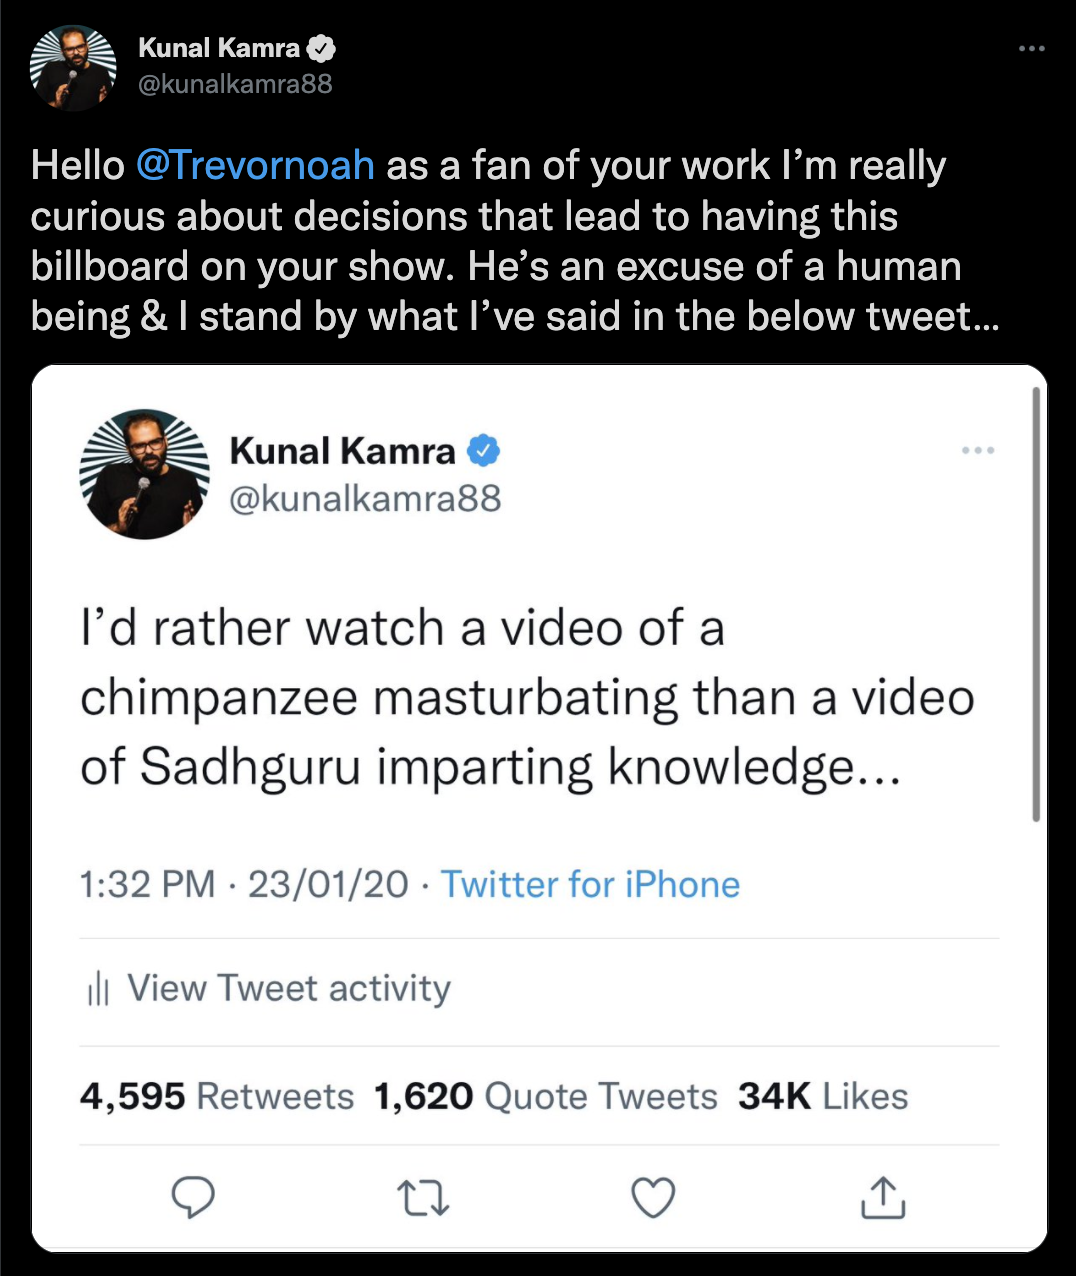The width and height of the screenshot is (1076, 1276).
Task: View the 34K Likes list
Action: point(823,1097)
